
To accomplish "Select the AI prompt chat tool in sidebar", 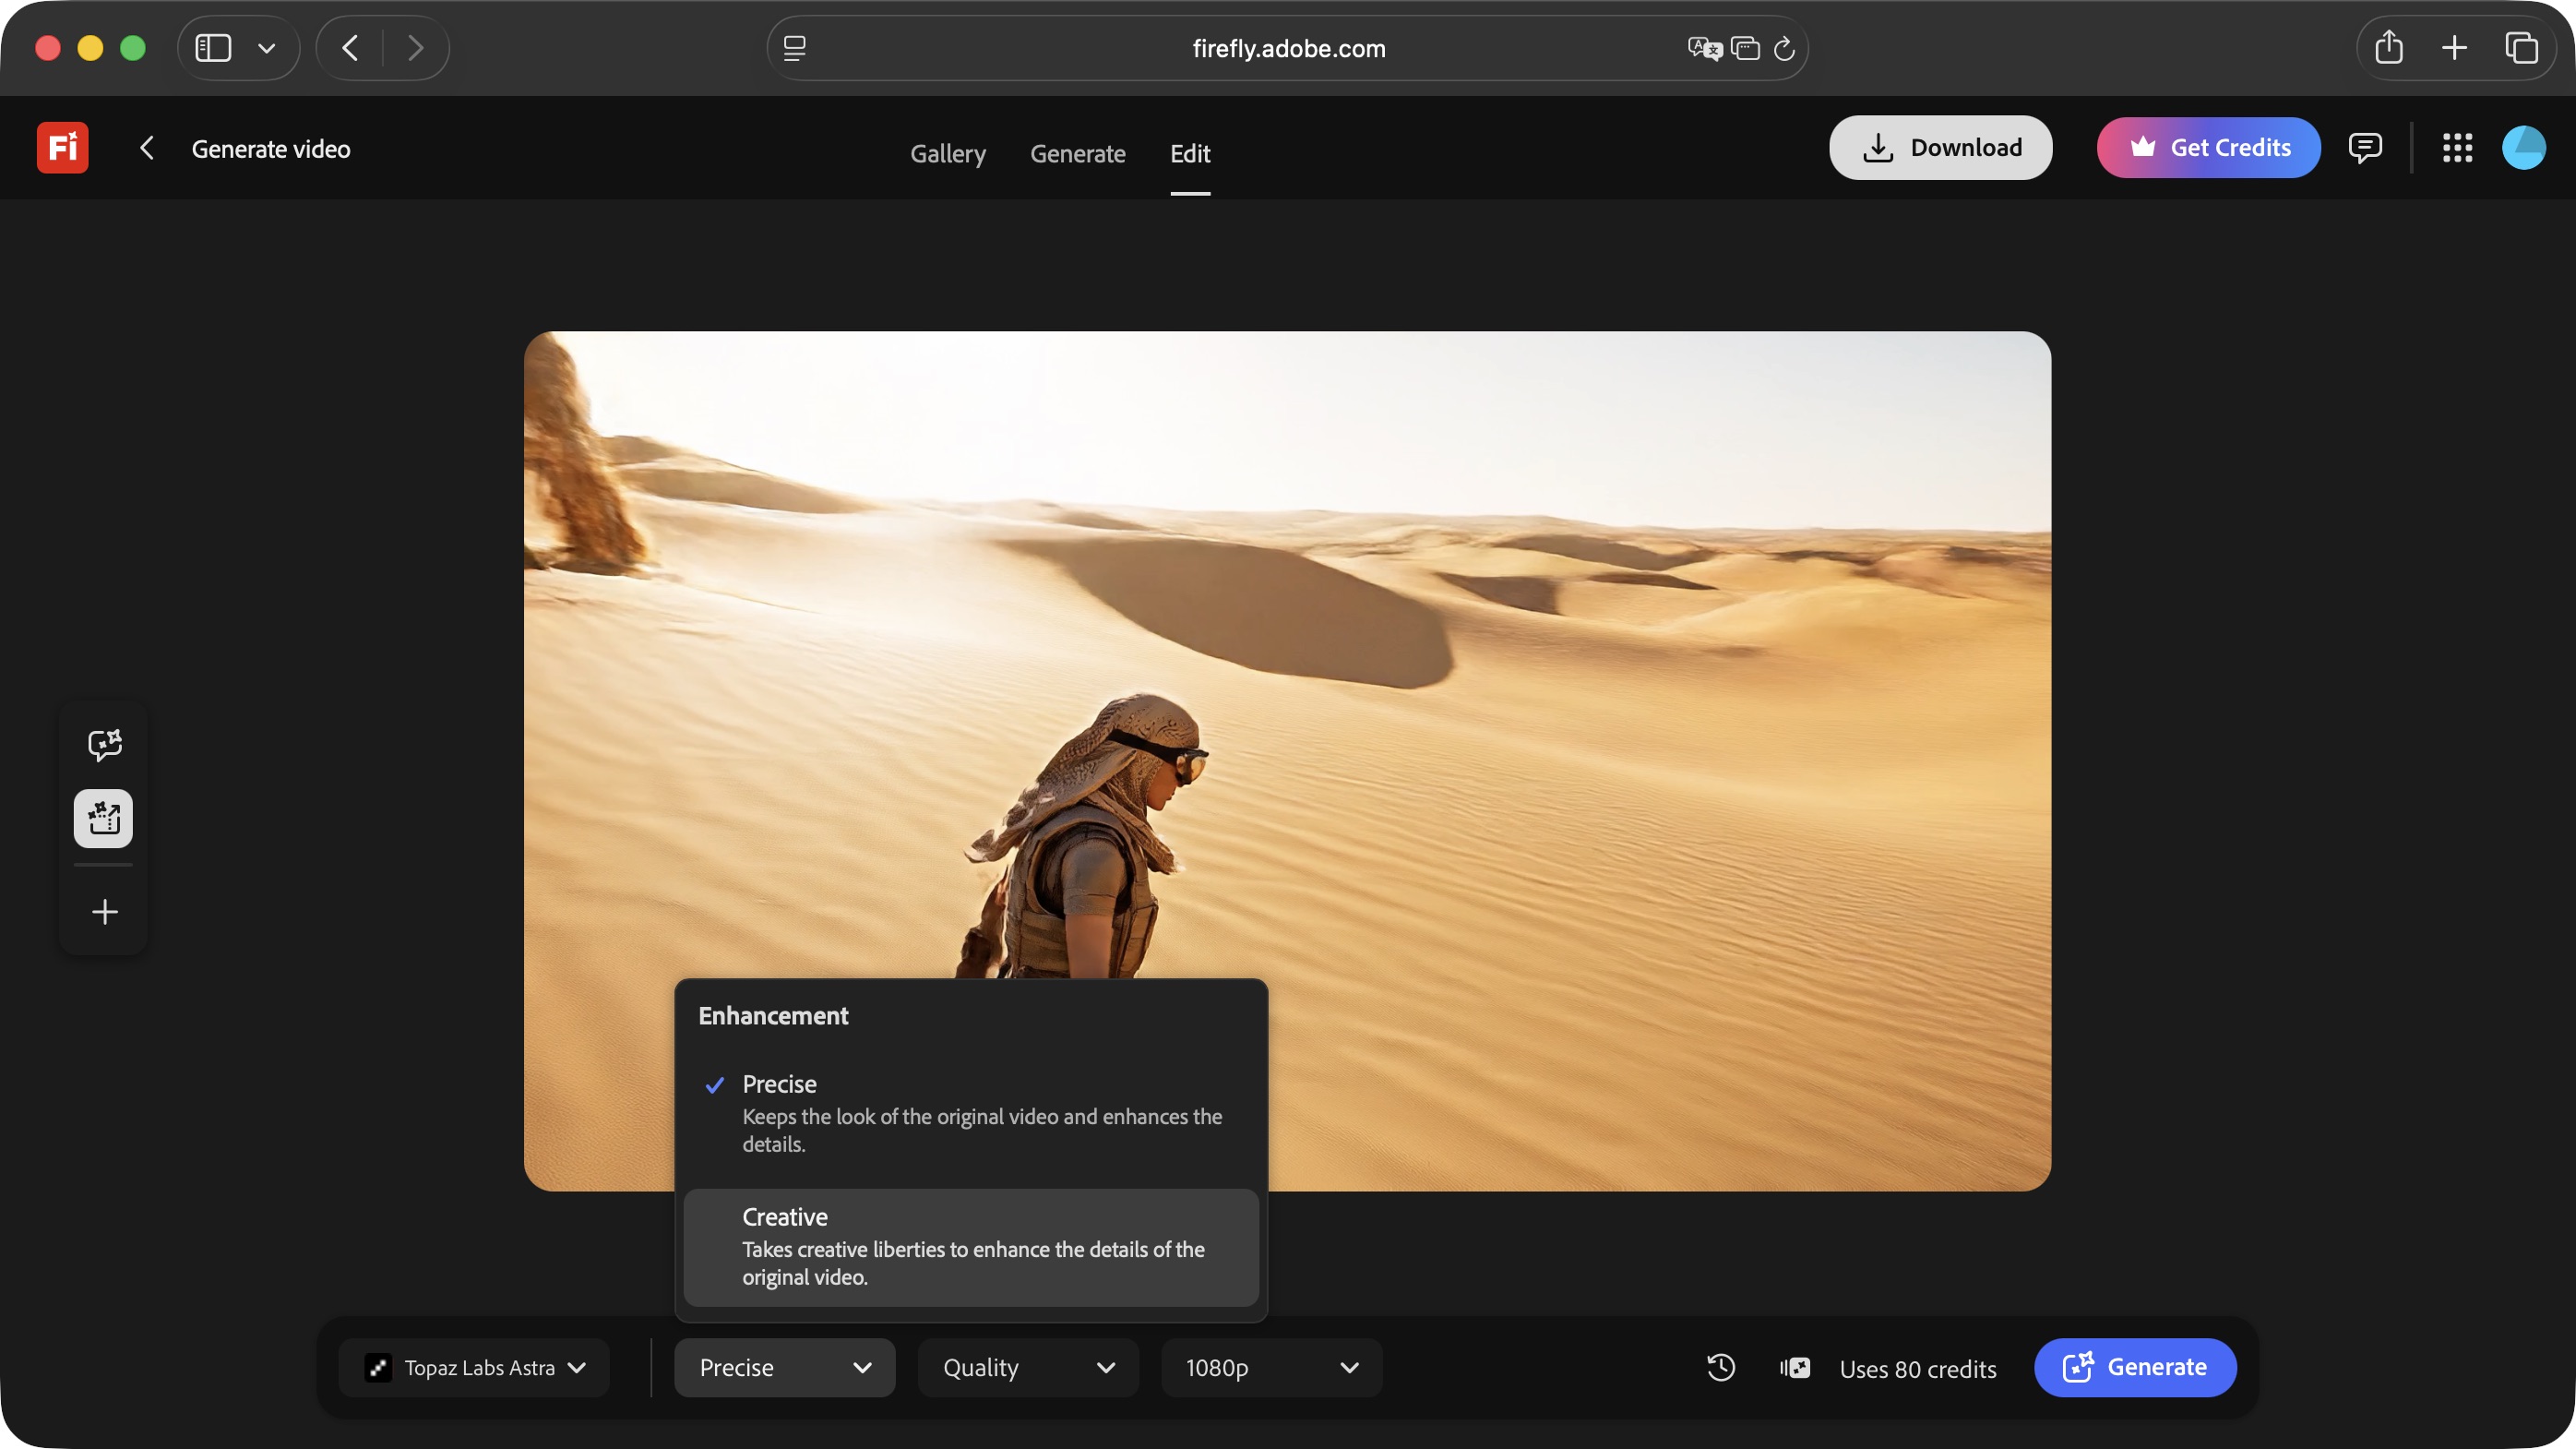I will (104, 744).
